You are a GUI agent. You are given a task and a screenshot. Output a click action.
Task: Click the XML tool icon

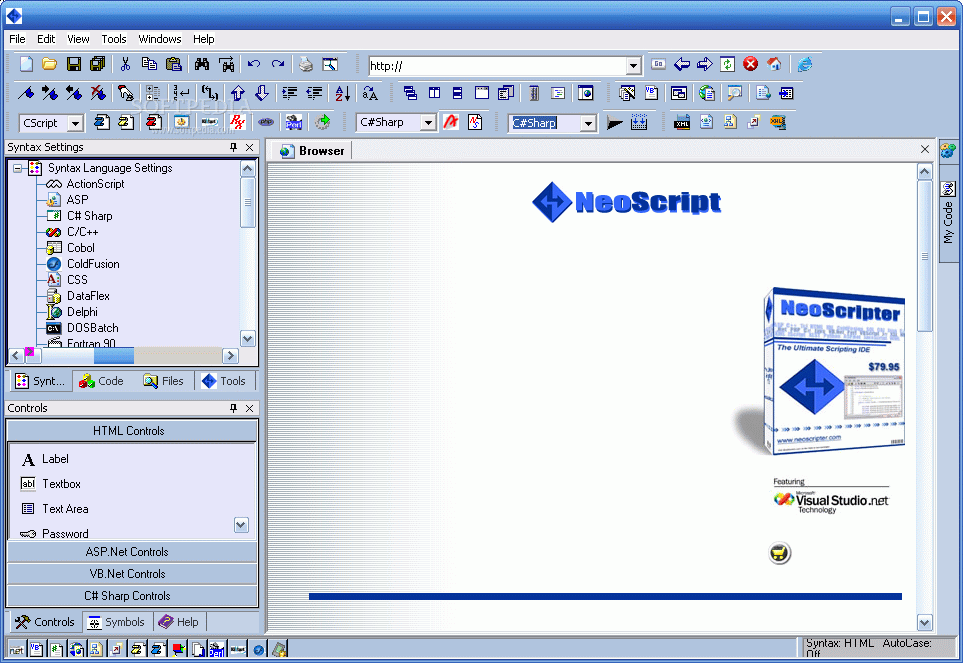tap(682, 123)
